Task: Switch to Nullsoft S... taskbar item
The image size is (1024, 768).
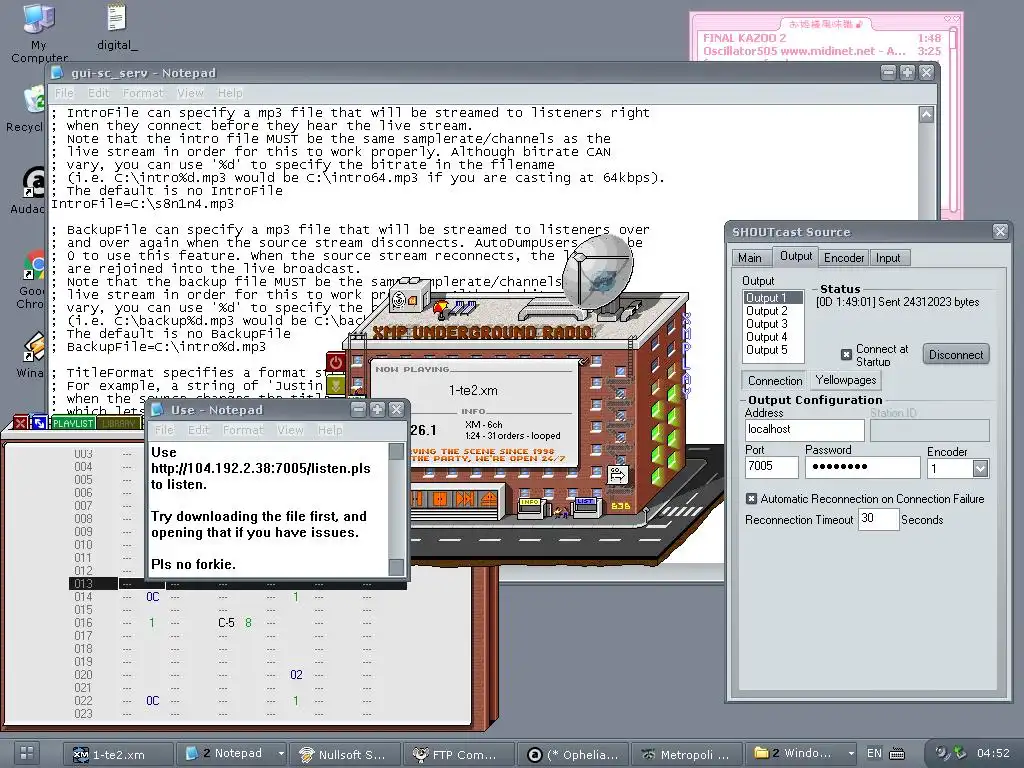Action: click(346, 754)
